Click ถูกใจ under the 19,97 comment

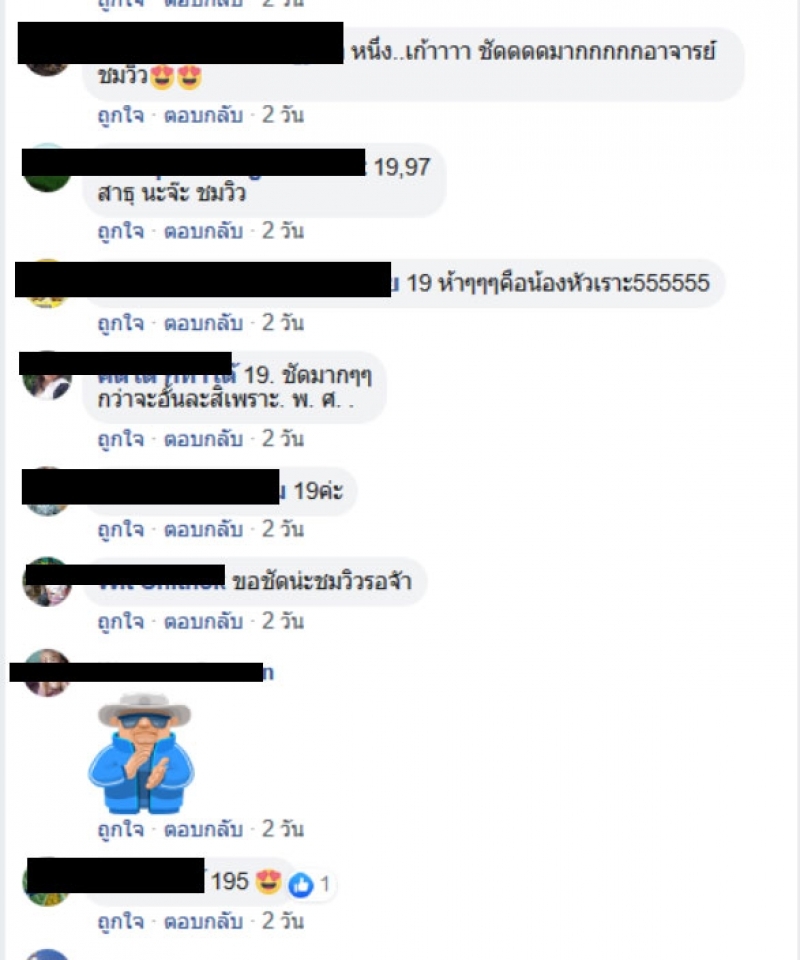point(121,231)
